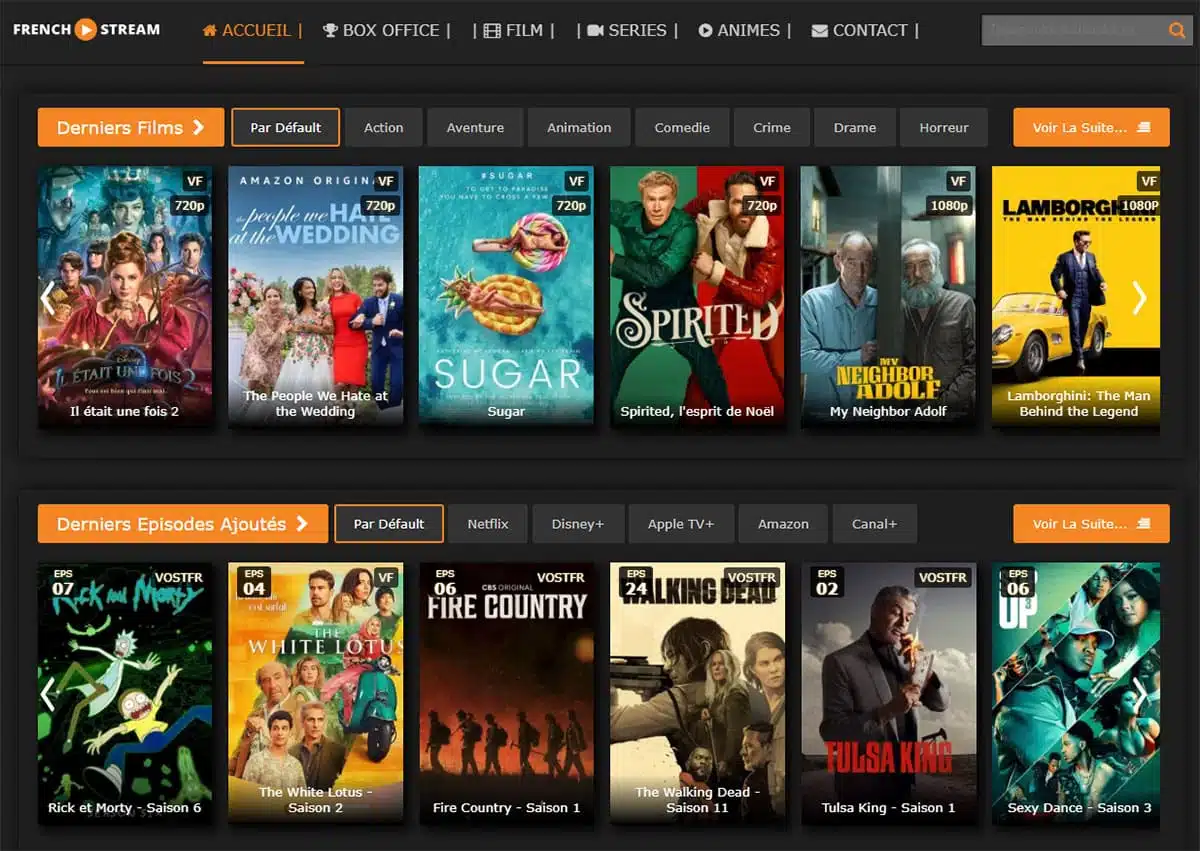Screen dimensions: 1200x851
Task: Click EPS 04 badge on White Lotus
Action: (254, 582)
